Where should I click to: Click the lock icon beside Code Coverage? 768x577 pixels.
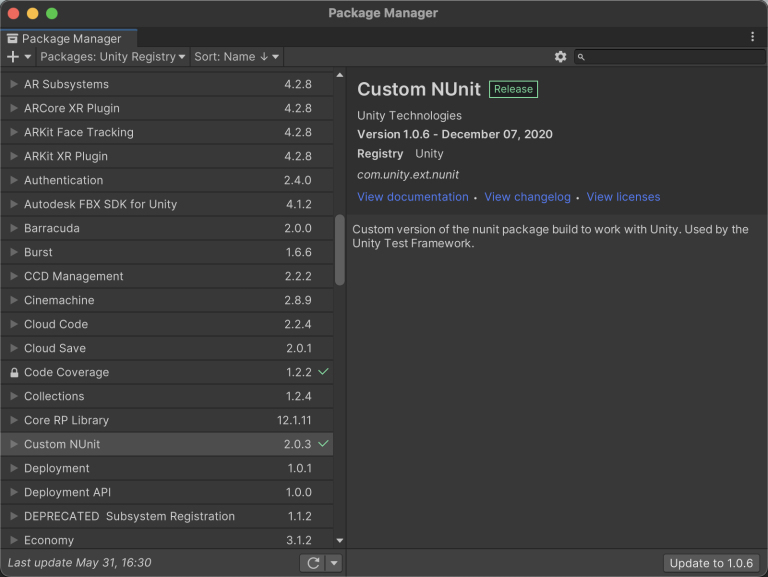pyautogui.click(x=14, y=372)
